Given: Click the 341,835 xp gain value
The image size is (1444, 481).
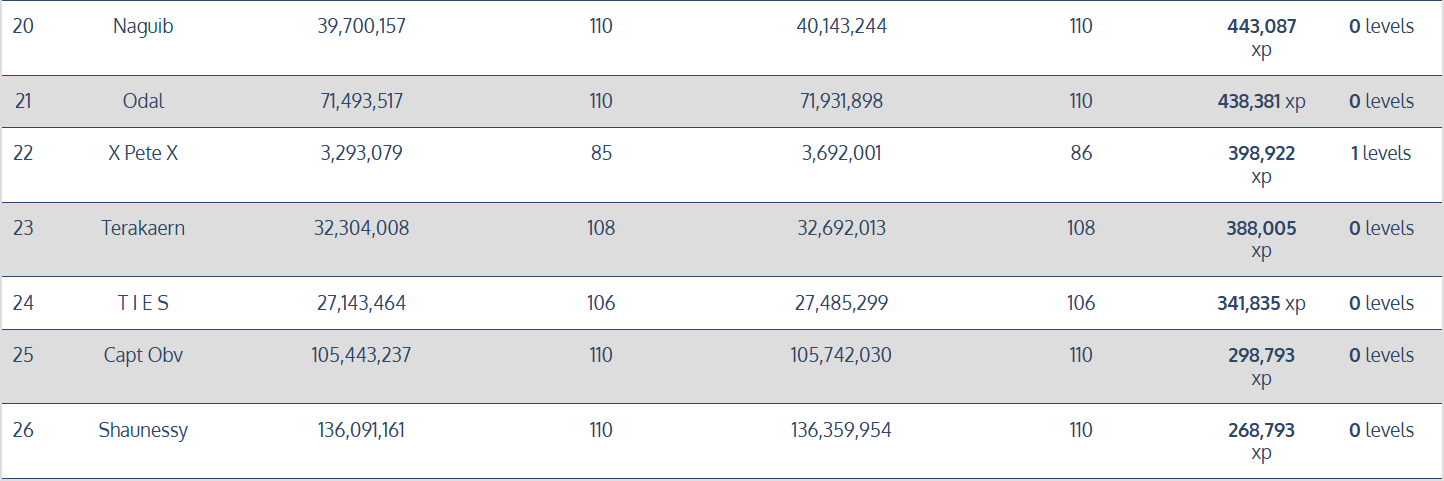Looking at the screenshot, I should pyautogui.click(x=1253, y=303).
